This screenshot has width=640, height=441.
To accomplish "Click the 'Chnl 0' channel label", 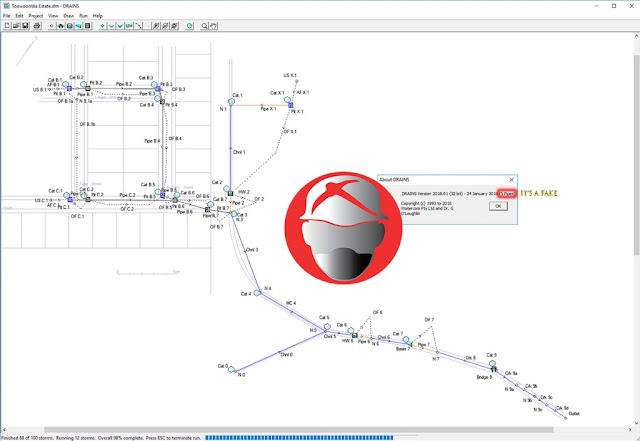I will (x=287, y=354).
